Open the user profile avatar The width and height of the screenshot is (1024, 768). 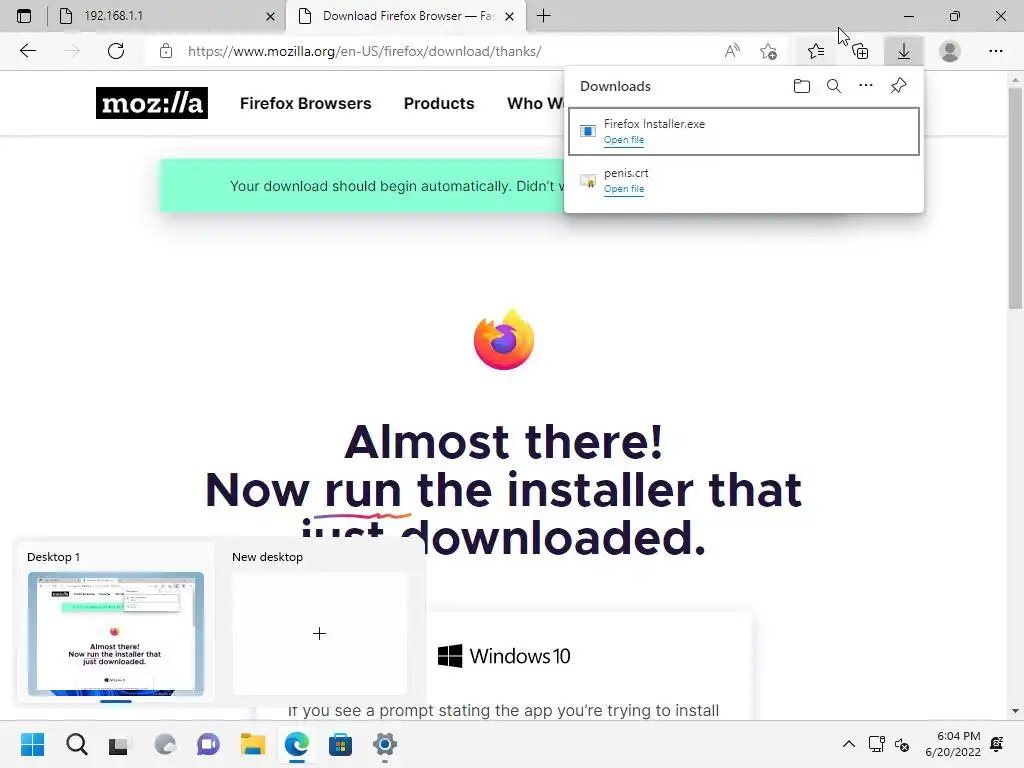click(950, 51)
